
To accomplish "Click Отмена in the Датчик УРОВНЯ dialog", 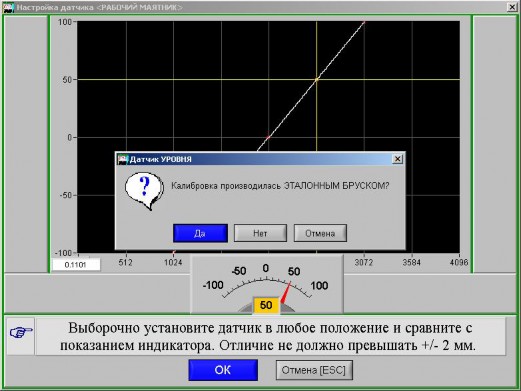I will (320, 233).
